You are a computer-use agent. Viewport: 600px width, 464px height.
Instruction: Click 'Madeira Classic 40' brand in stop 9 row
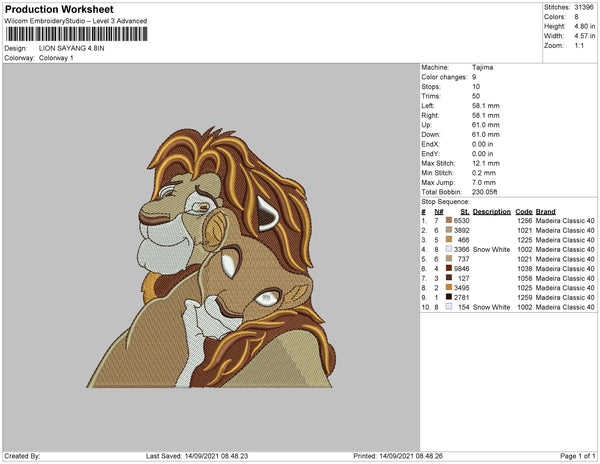(x=565, y=297)
